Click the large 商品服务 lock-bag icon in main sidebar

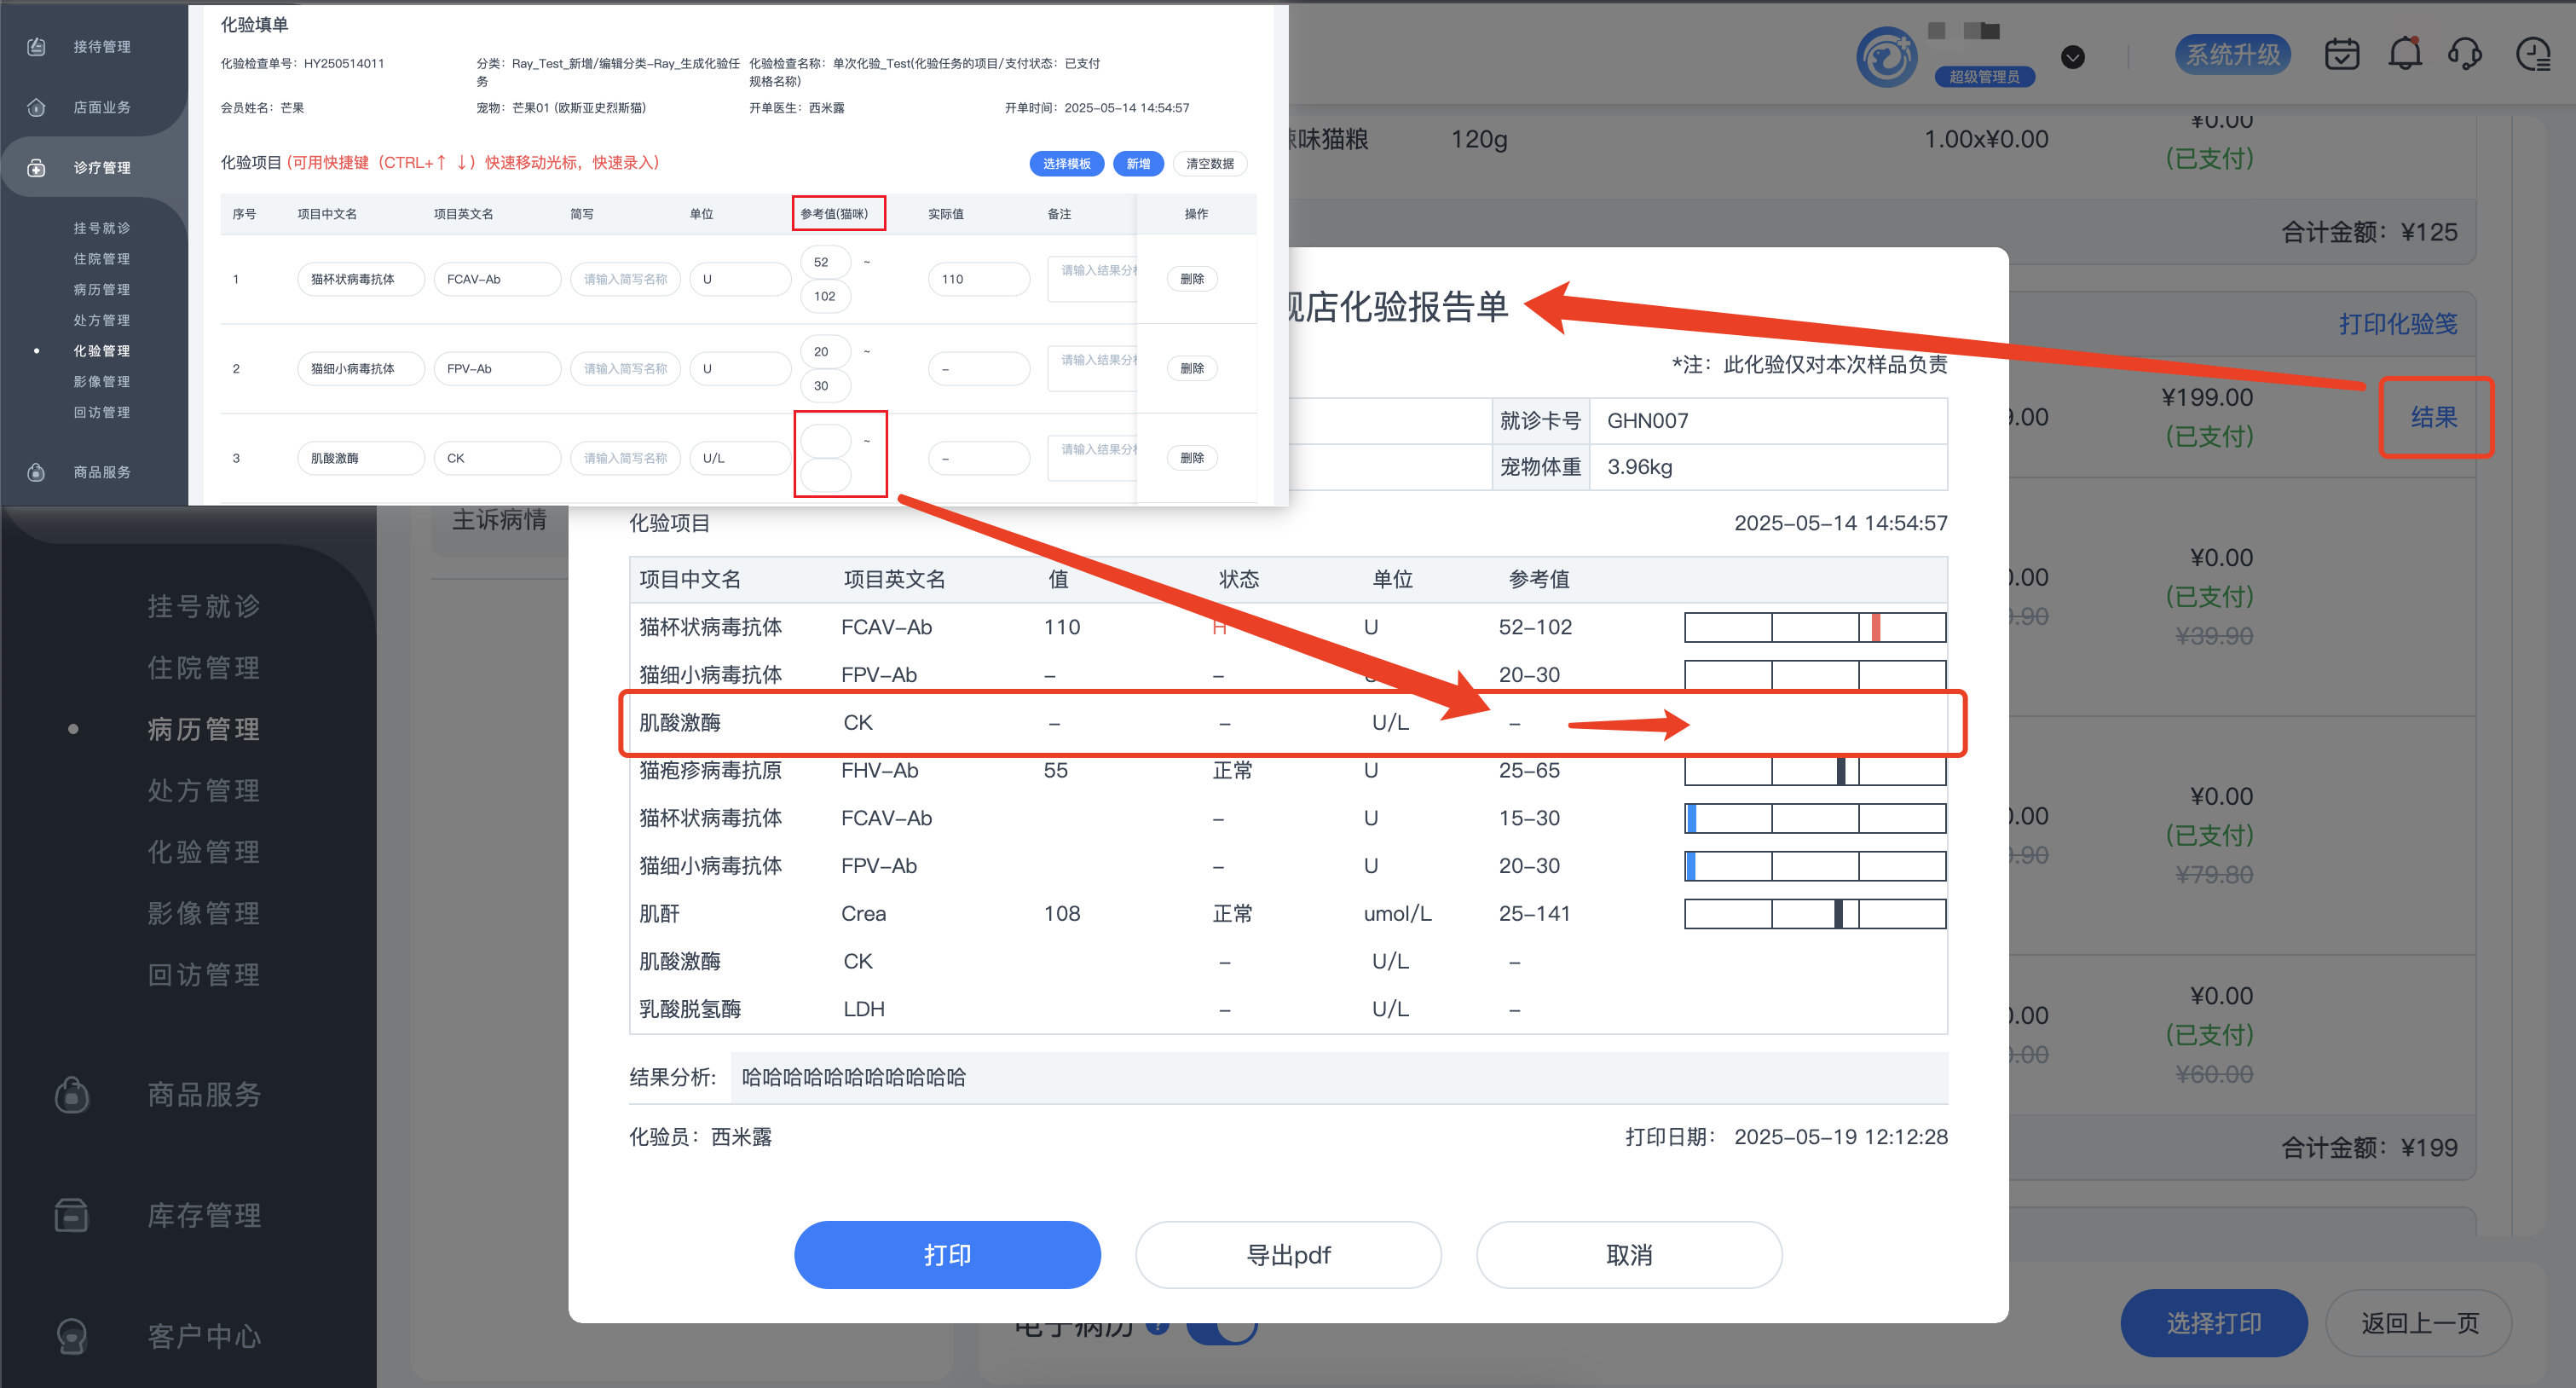pos(71,1094)
